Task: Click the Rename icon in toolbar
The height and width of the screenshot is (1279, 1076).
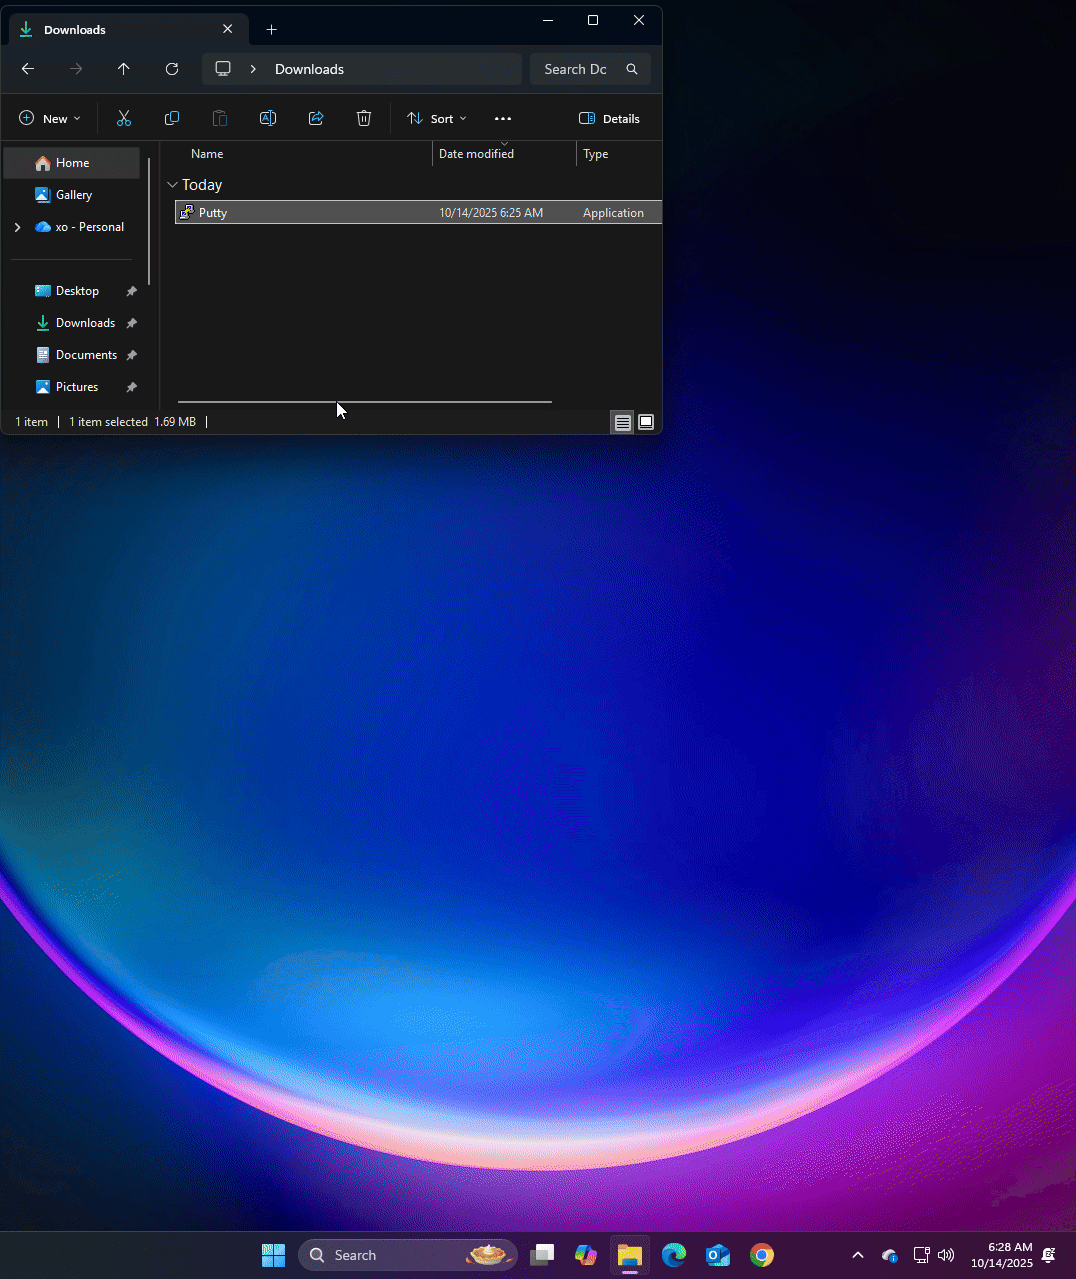Action: 268,118
